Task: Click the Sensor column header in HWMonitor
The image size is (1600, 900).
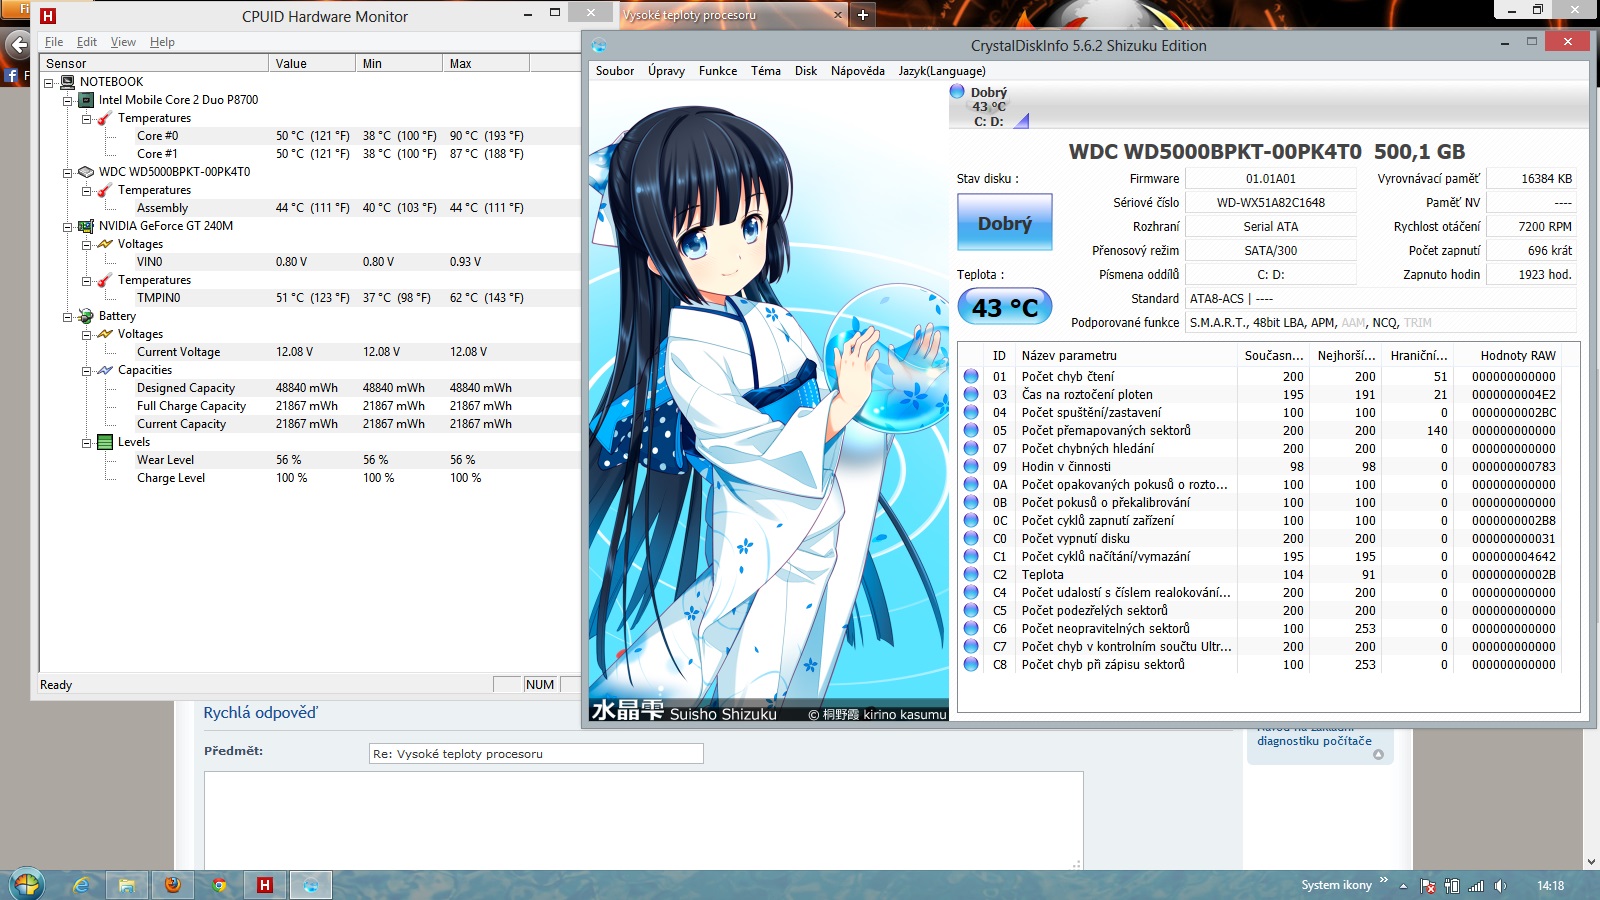Action: click(x=154, y=63)
